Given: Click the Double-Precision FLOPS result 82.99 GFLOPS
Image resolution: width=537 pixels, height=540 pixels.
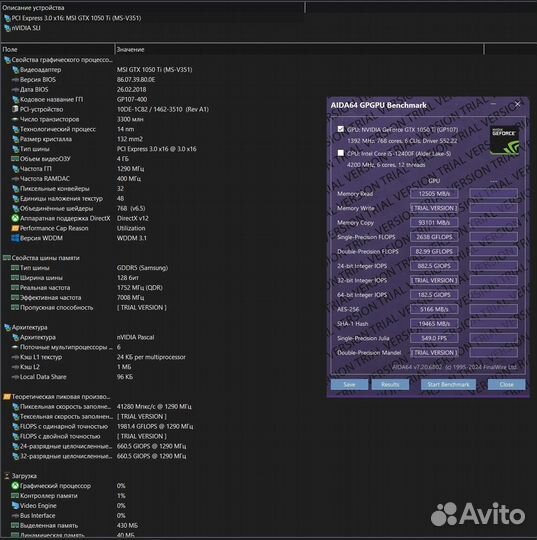Looking at the screenshot, I should [434, 251].
